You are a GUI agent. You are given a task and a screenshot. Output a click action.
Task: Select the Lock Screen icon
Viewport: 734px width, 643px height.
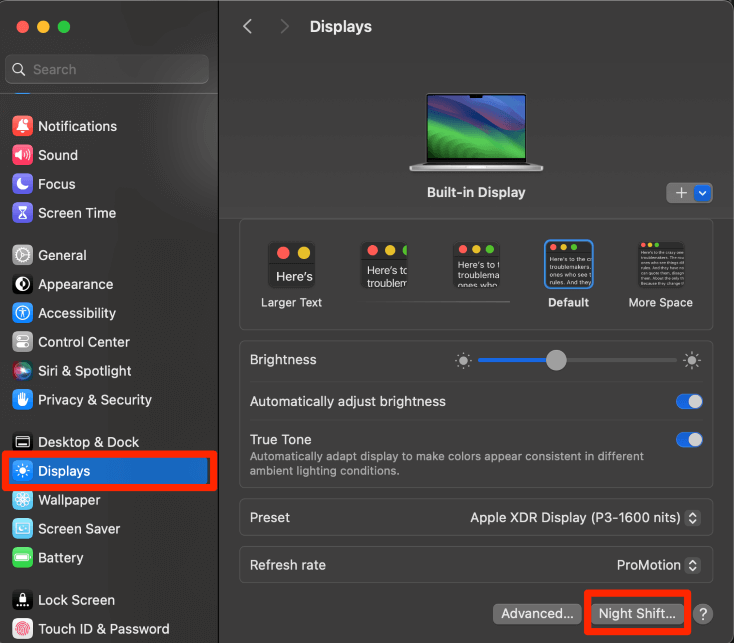22,600
